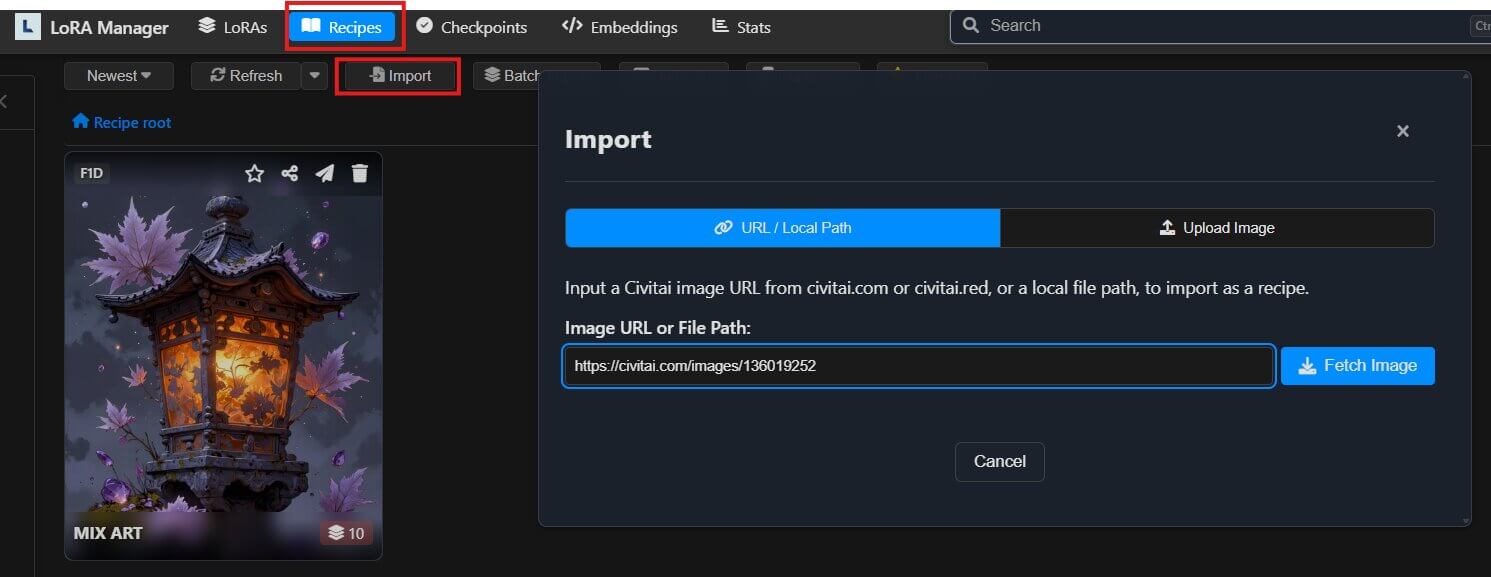Switch to Upload Image tab
The width and height of the screenshot is (1491, 577).
(x=1217, y=228)
